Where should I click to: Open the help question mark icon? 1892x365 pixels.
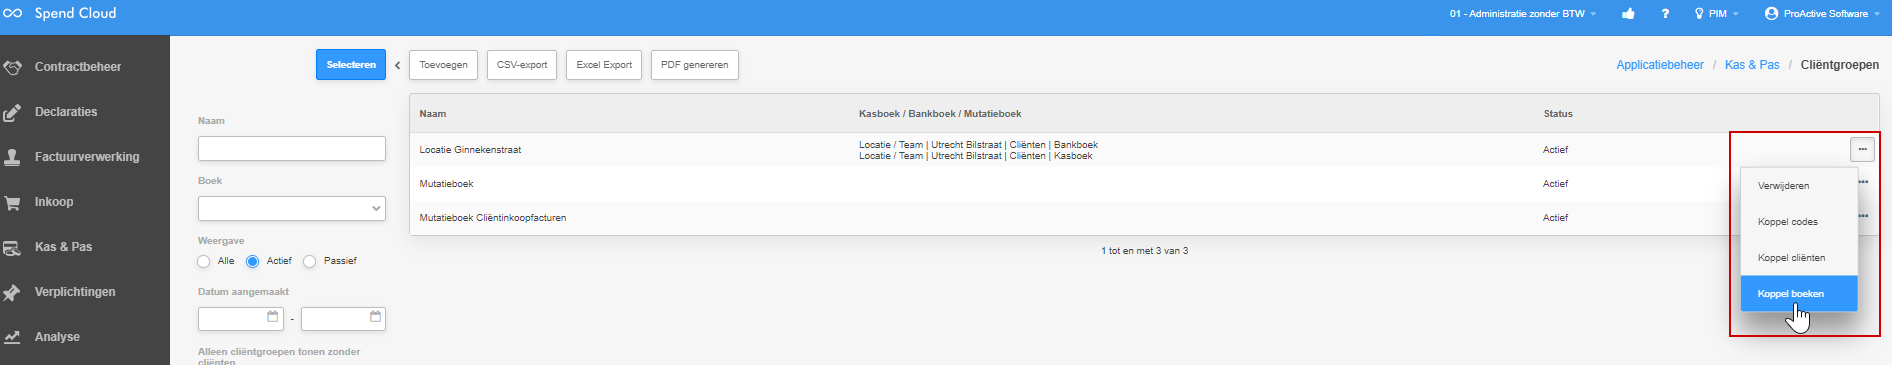pyautogui.click(x=1665, y=14)
